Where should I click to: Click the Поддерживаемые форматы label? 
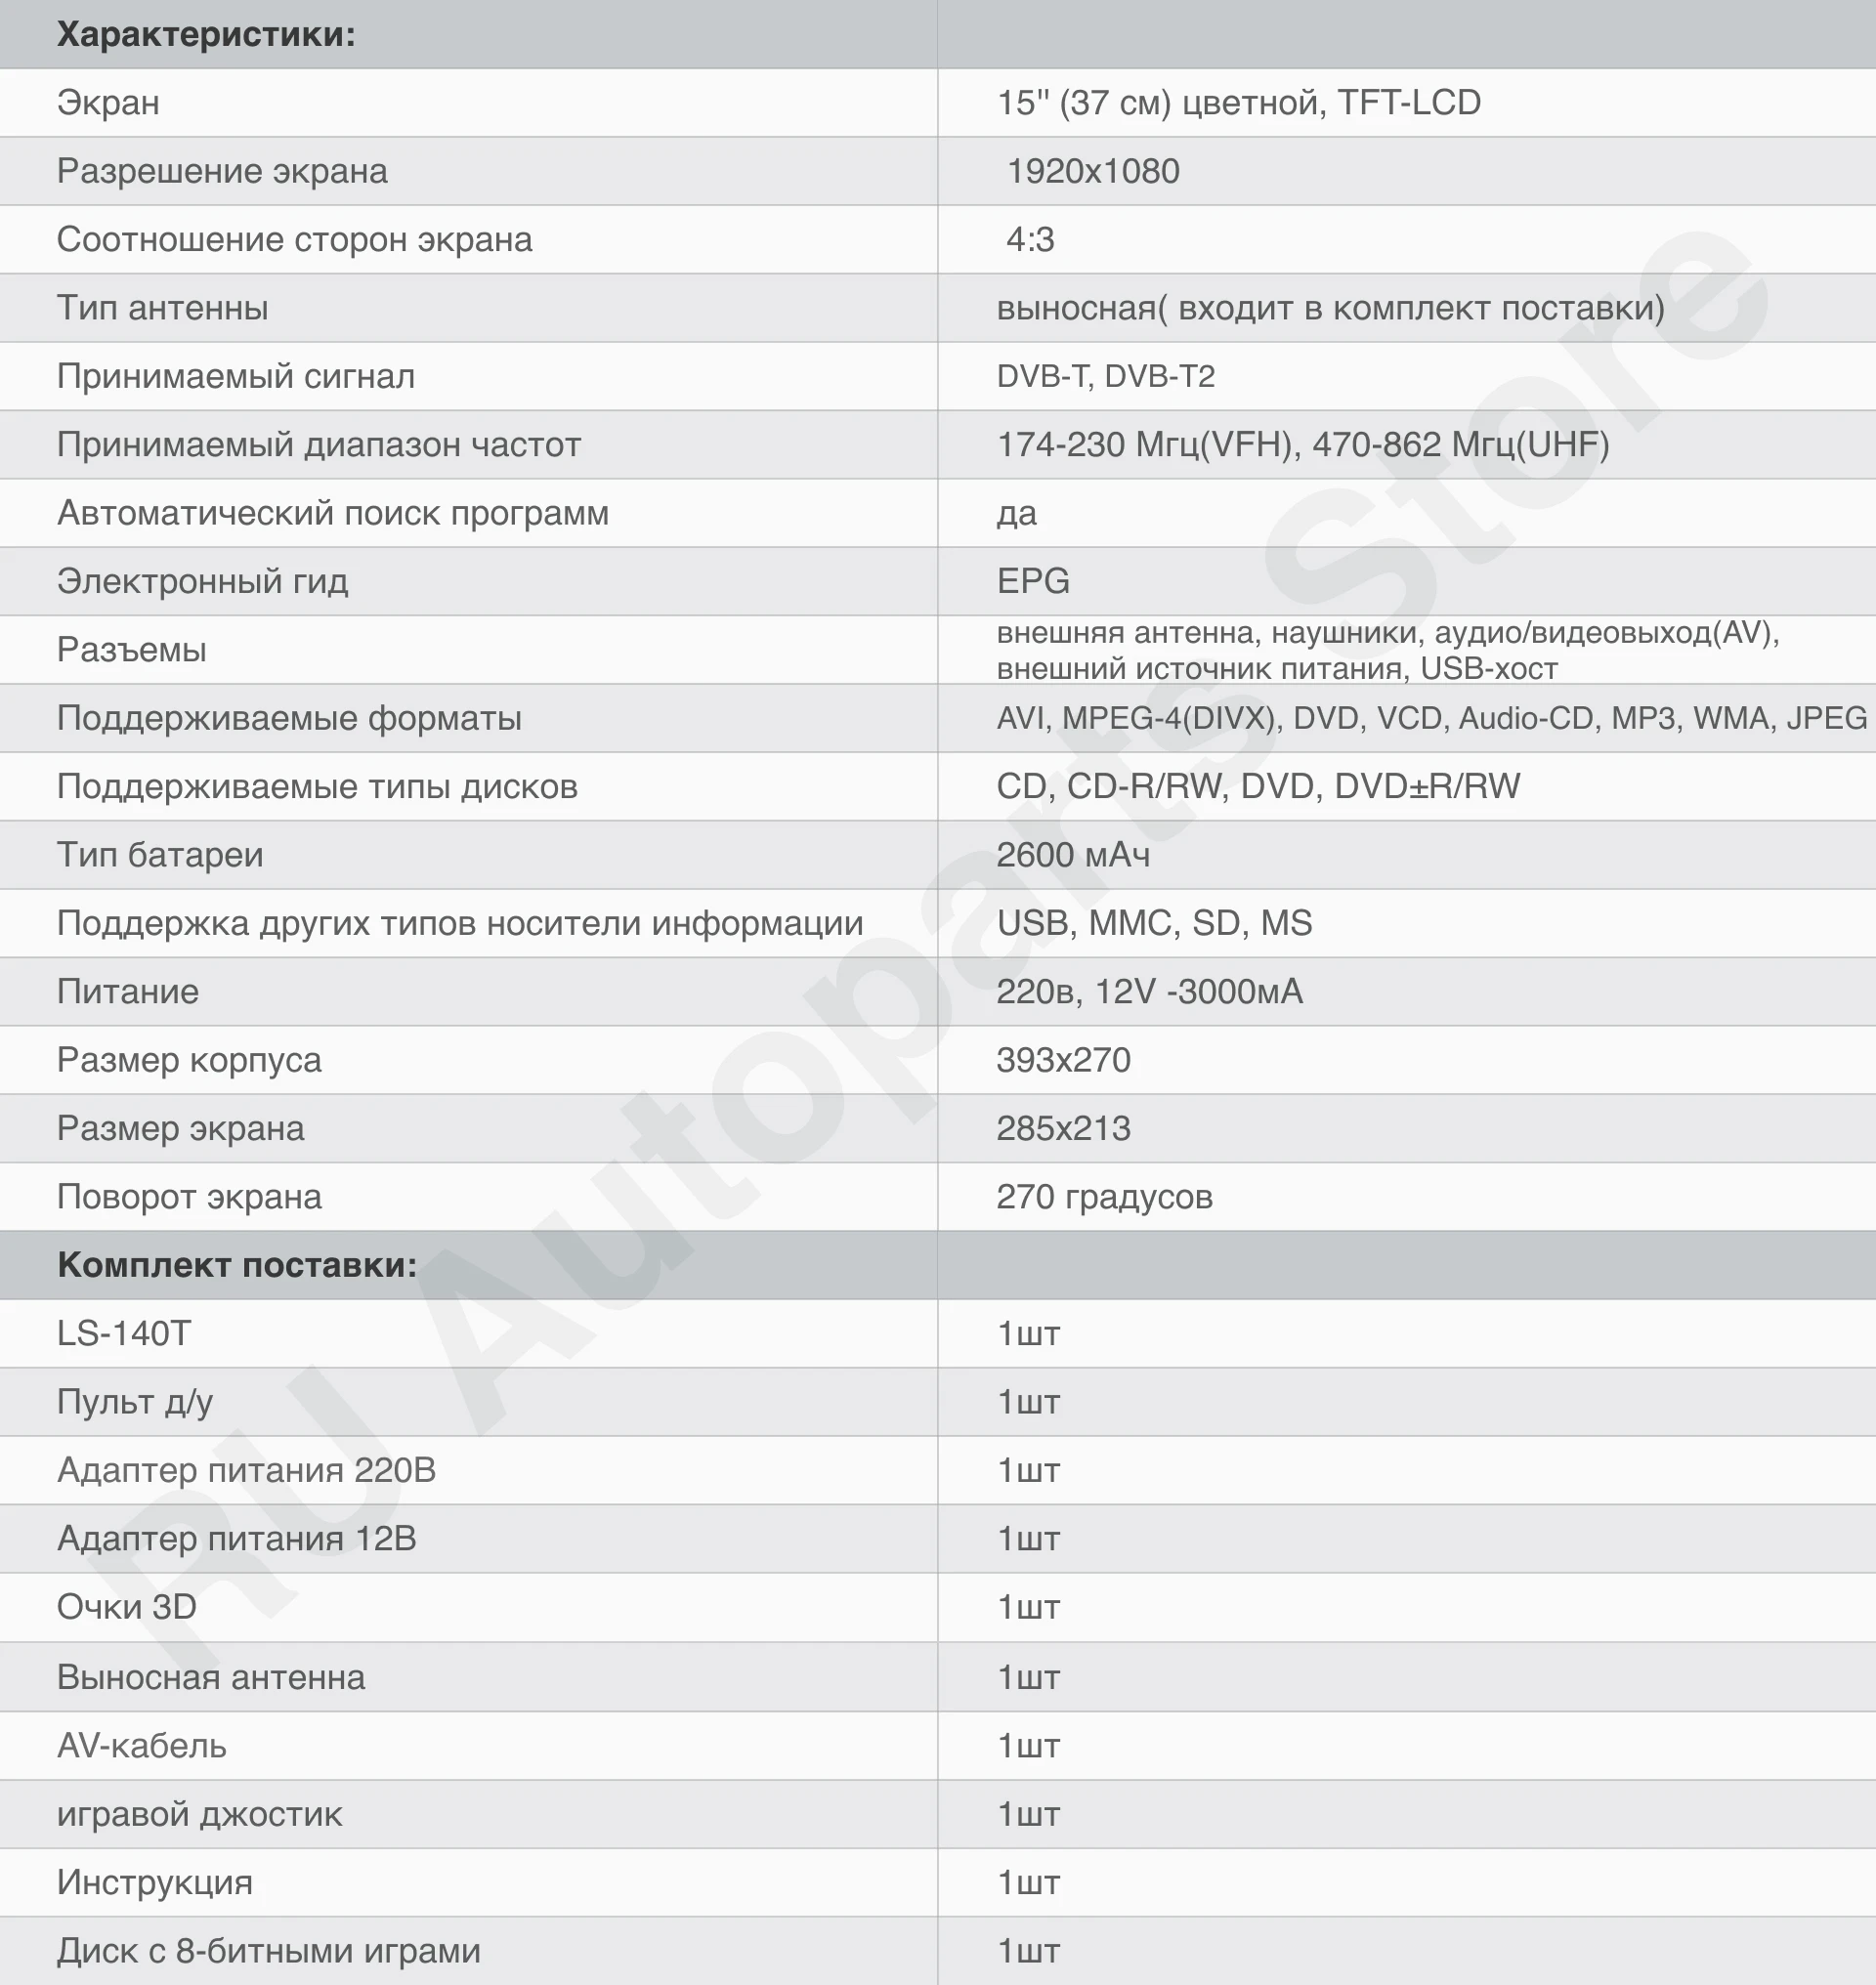289,718
